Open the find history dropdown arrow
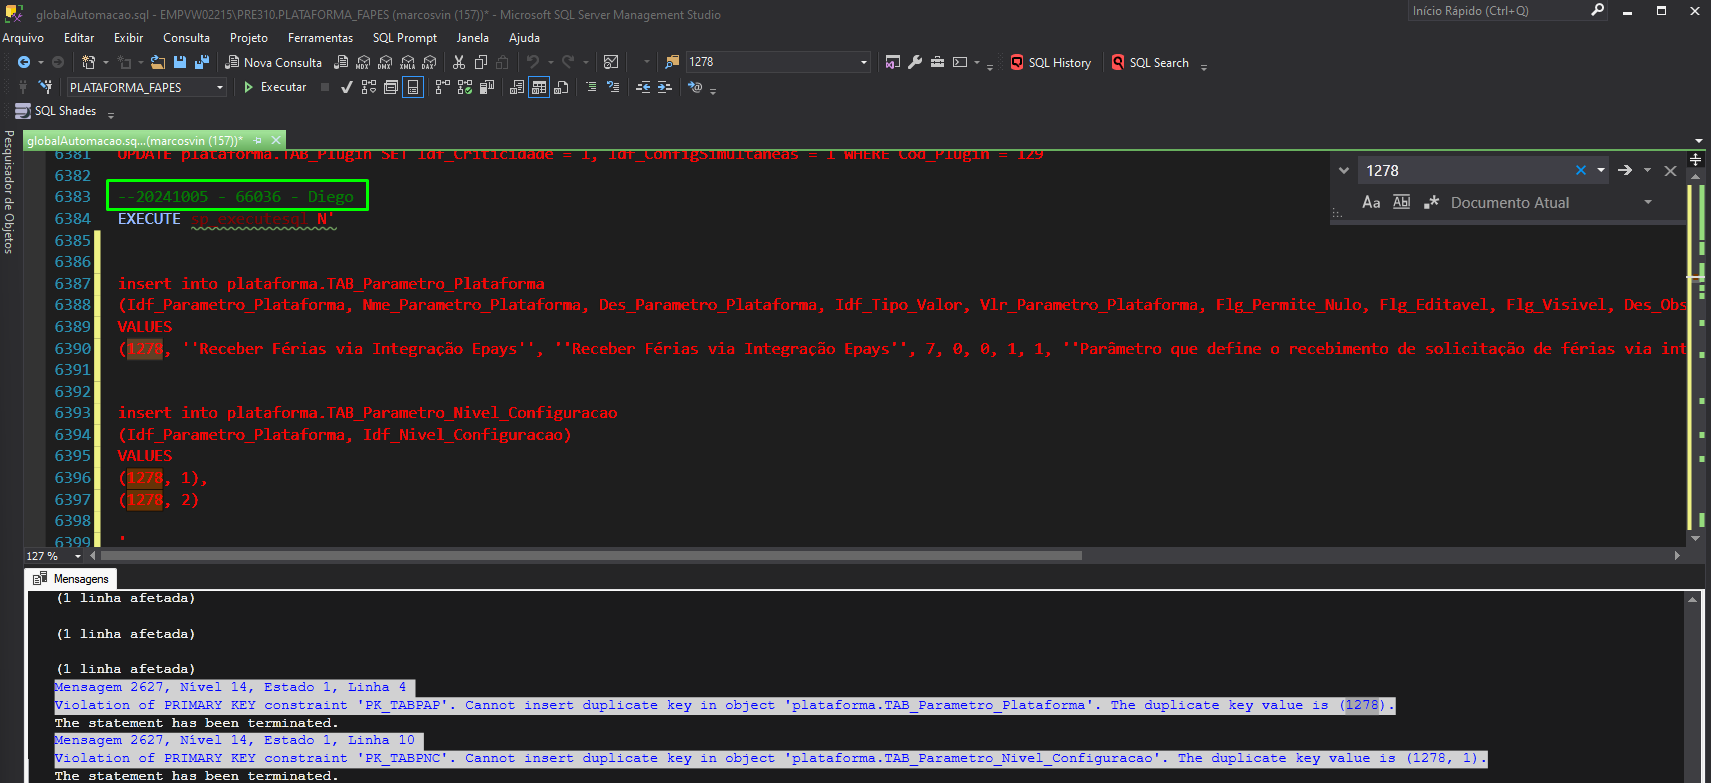Screen dimensions: 1711x783 (x=1601, y=171)
